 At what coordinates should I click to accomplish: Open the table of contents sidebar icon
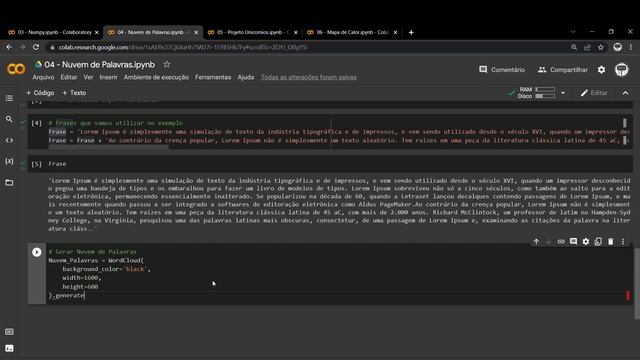(9, 98)
